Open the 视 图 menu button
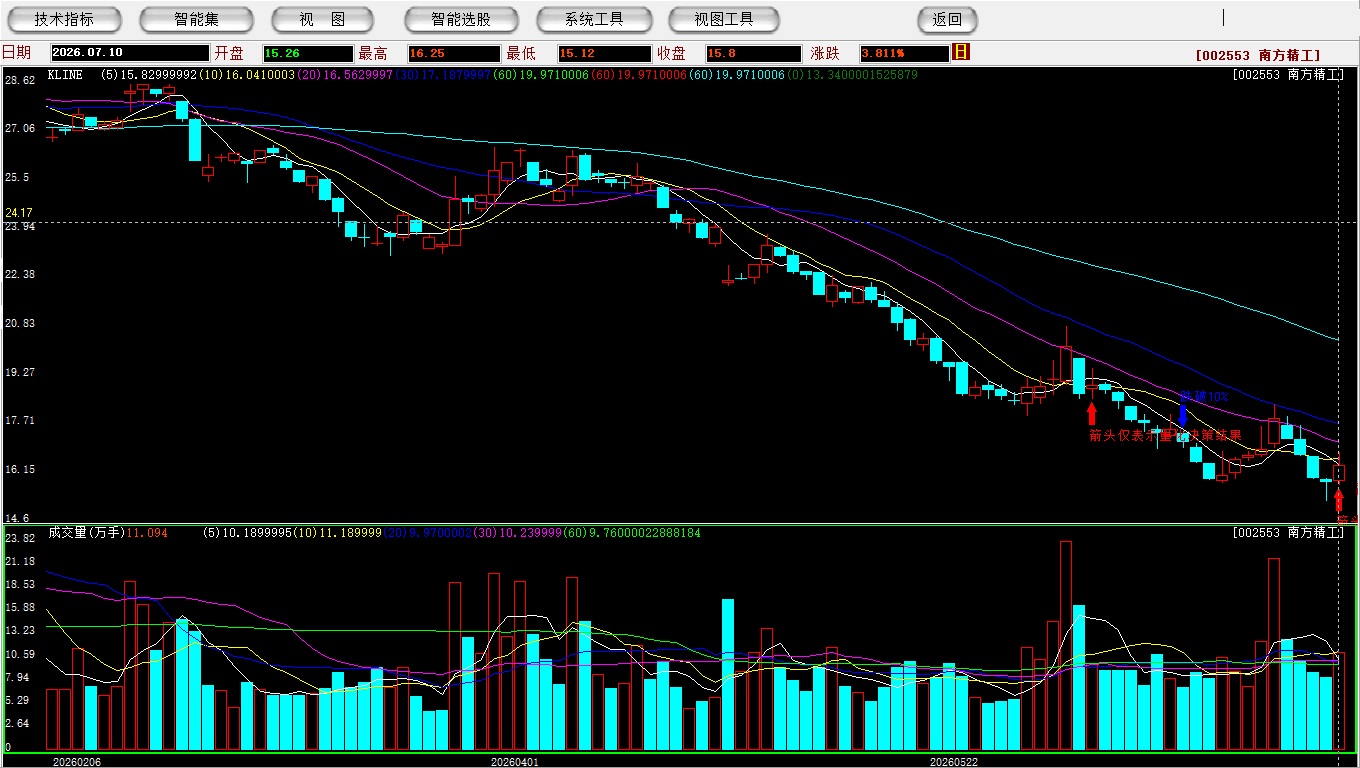The height and width of the screenshot is (768, 1360). pyautogui.click(x=323, y=19)
